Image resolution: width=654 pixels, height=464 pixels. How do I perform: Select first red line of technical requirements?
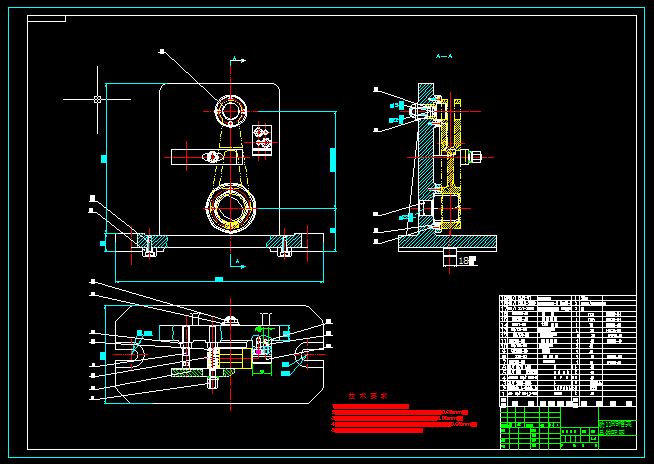[x=370, y=406]
